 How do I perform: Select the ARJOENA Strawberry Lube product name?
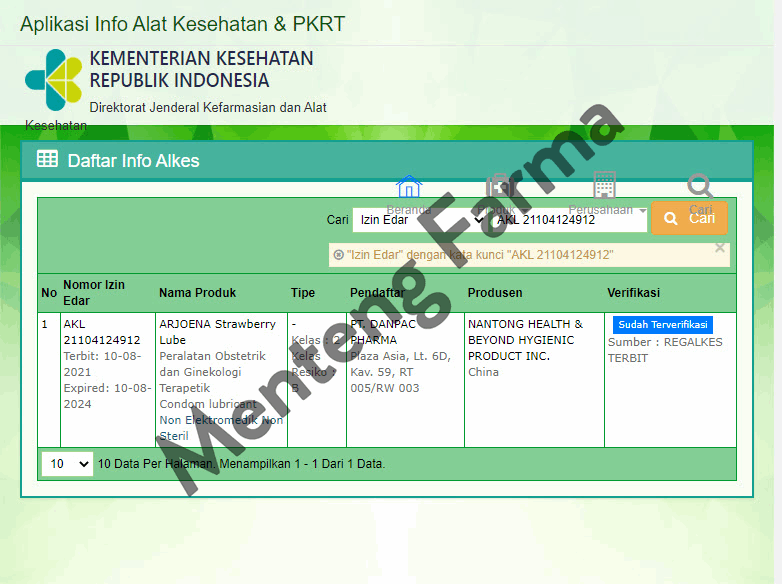217,332
